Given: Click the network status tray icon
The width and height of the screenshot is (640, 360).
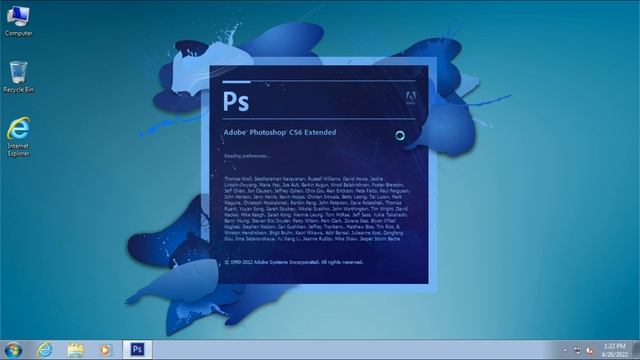Looking at the screenshot, I should [577, 350].
